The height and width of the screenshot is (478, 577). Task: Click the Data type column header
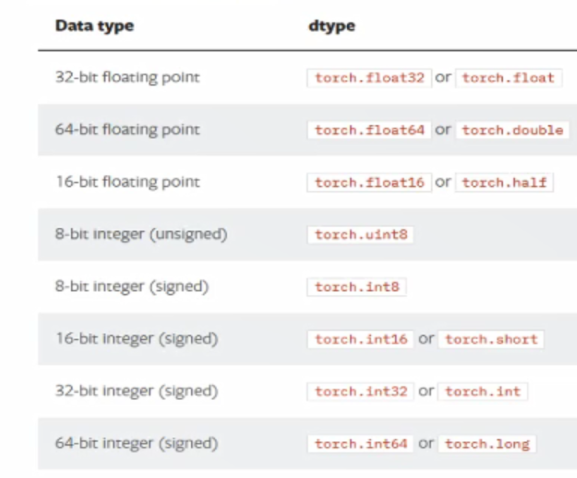pos(95,26)
